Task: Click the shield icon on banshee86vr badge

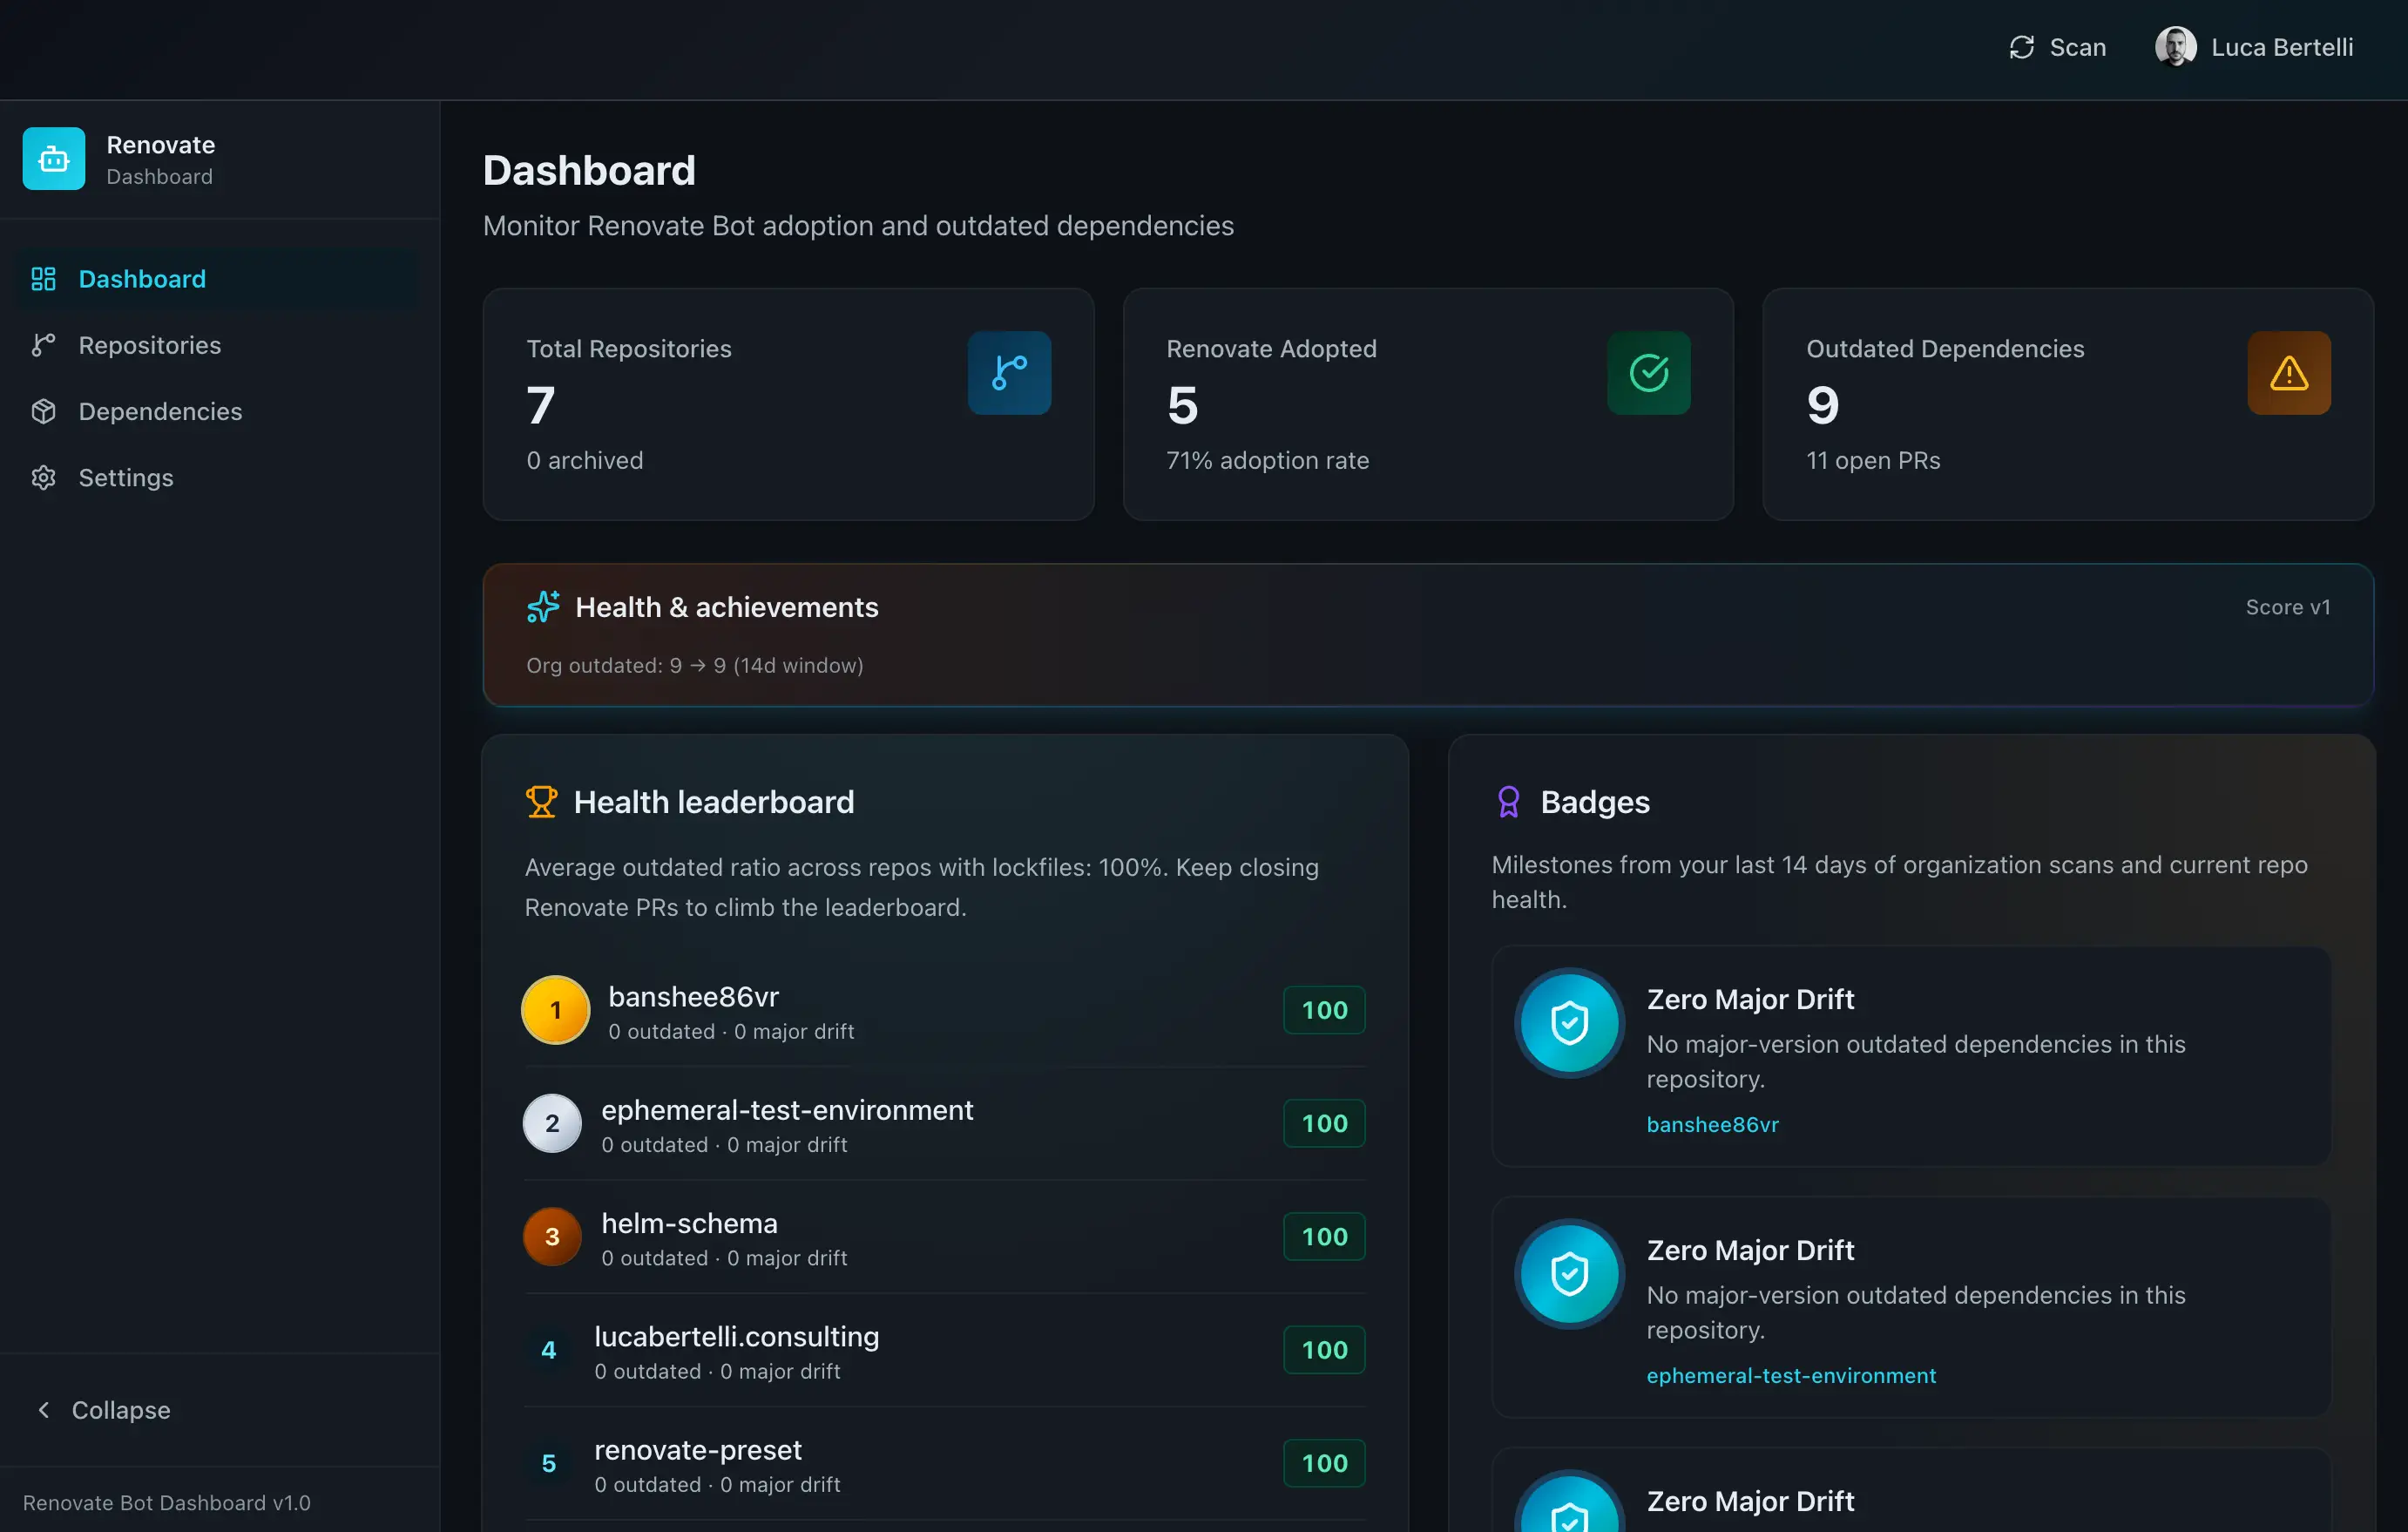Action: coord(1569,1022)
